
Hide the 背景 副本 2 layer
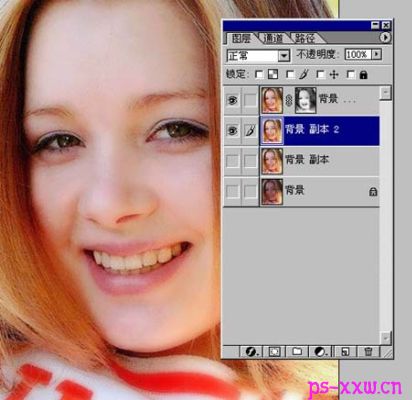[x=232, y=130]
